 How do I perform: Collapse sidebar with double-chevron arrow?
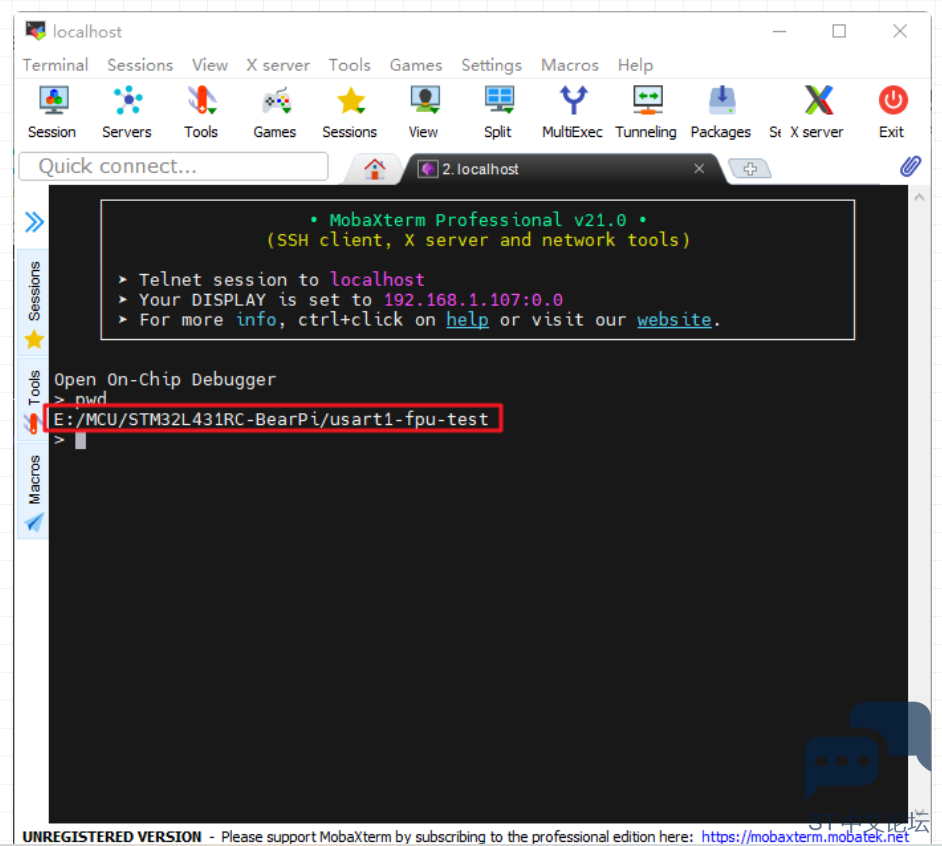[x=34, y=222]
